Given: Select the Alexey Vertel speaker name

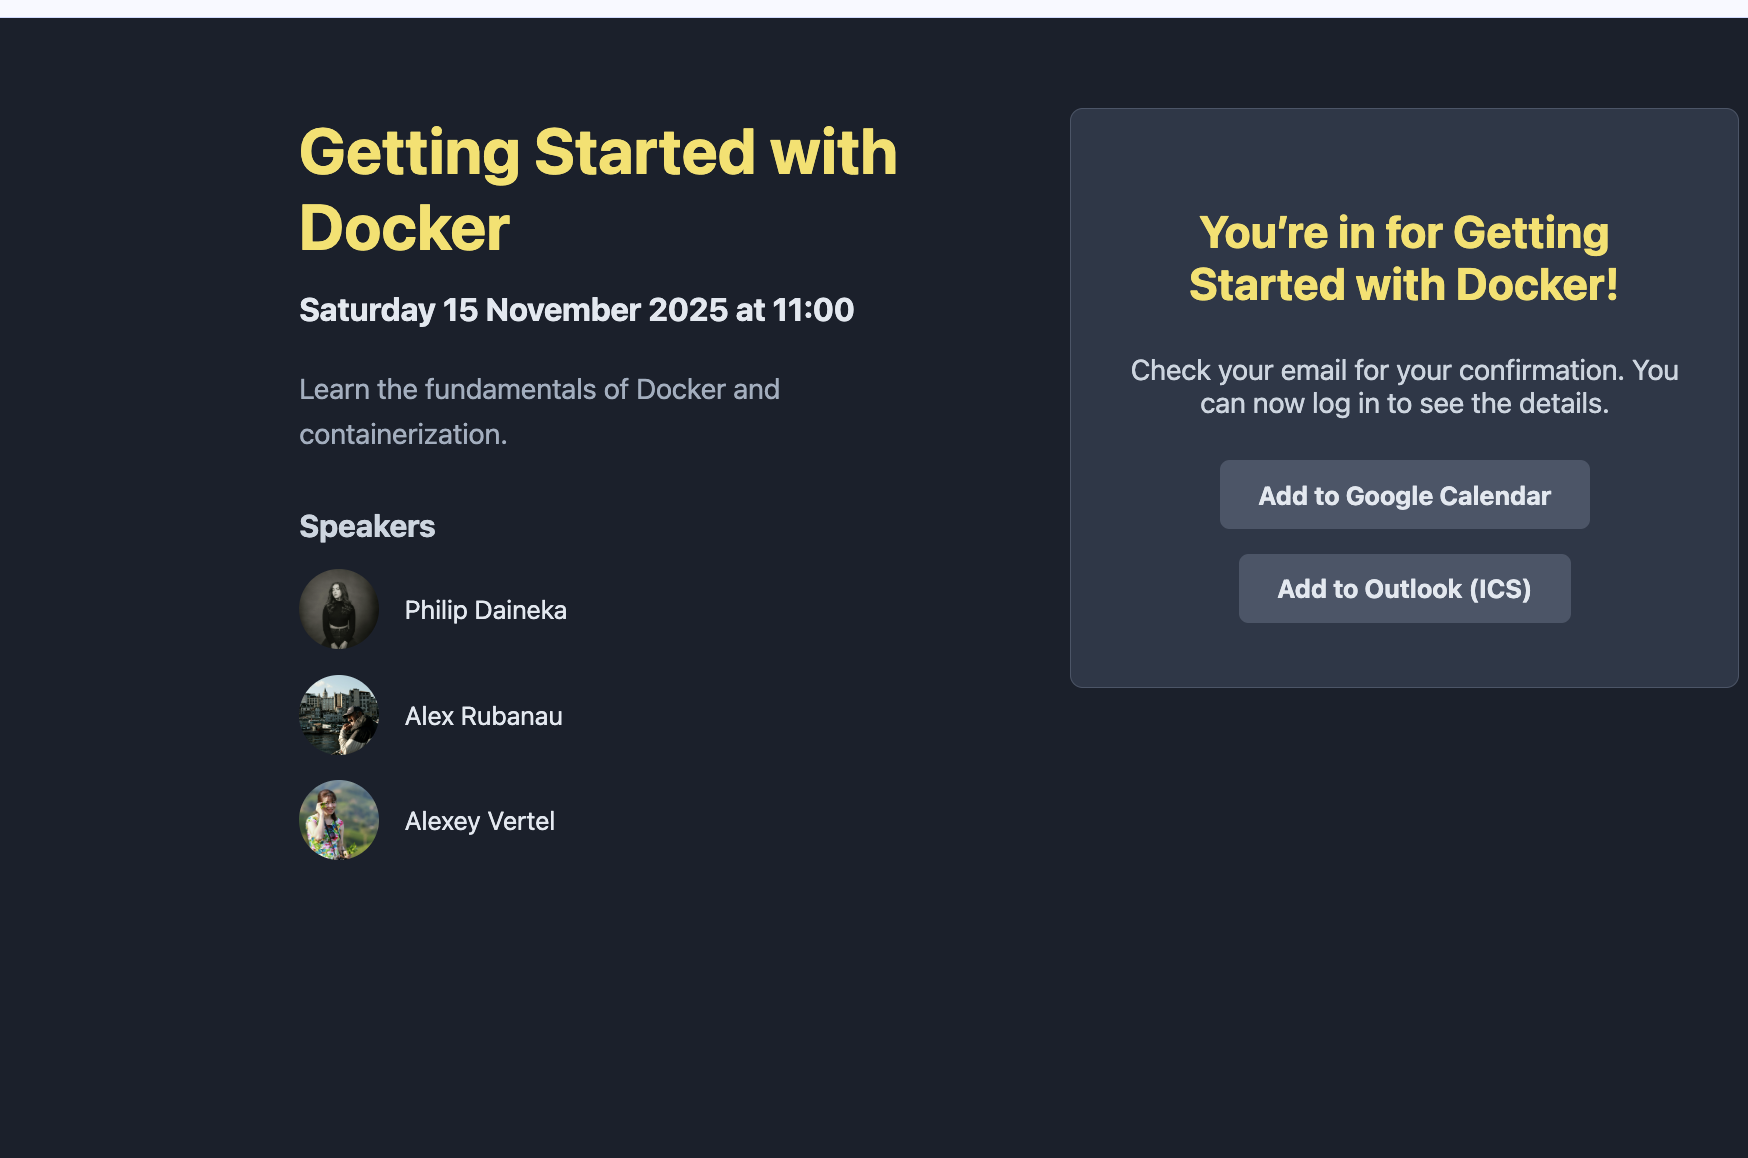Looking at the screenshot, I should click(479, 821).
